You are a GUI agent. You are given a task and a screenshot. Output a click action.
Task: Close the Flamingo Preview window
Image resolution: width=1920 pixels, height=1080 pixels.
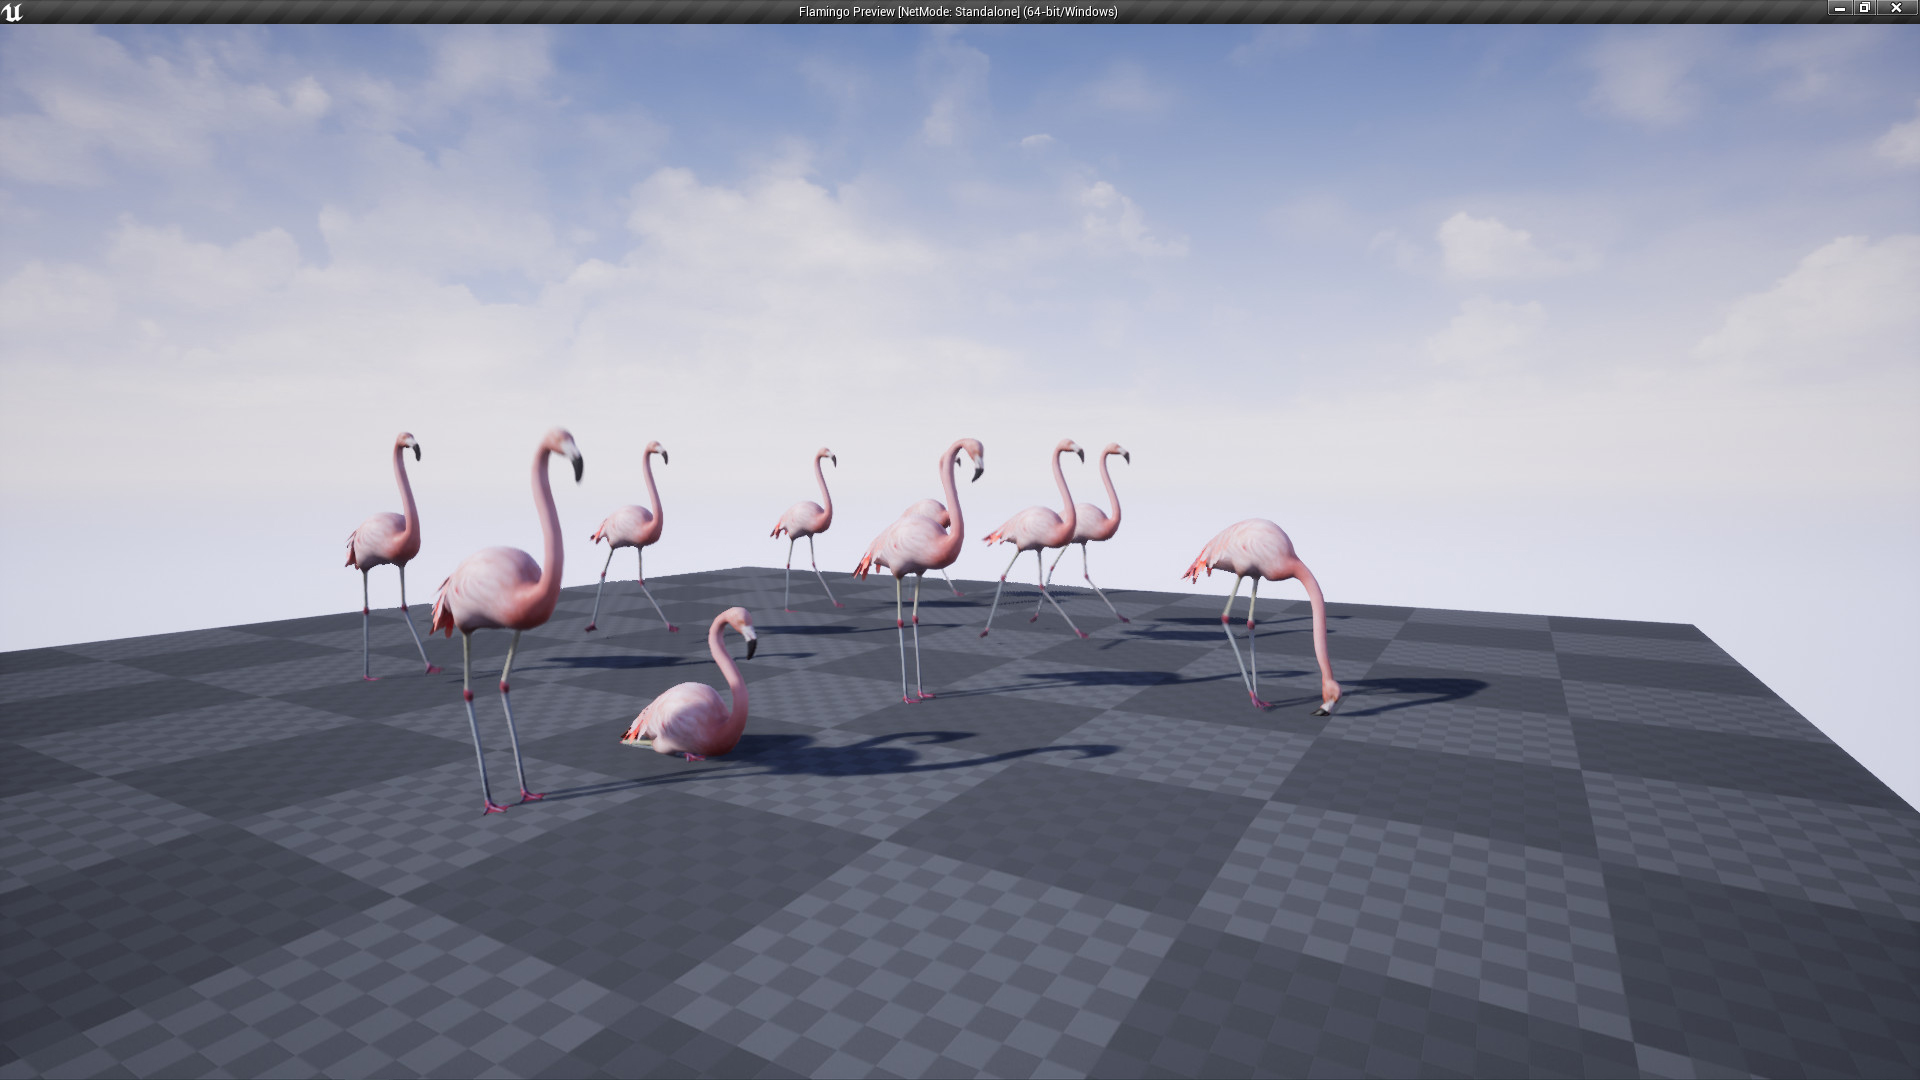pos(1897,8)
